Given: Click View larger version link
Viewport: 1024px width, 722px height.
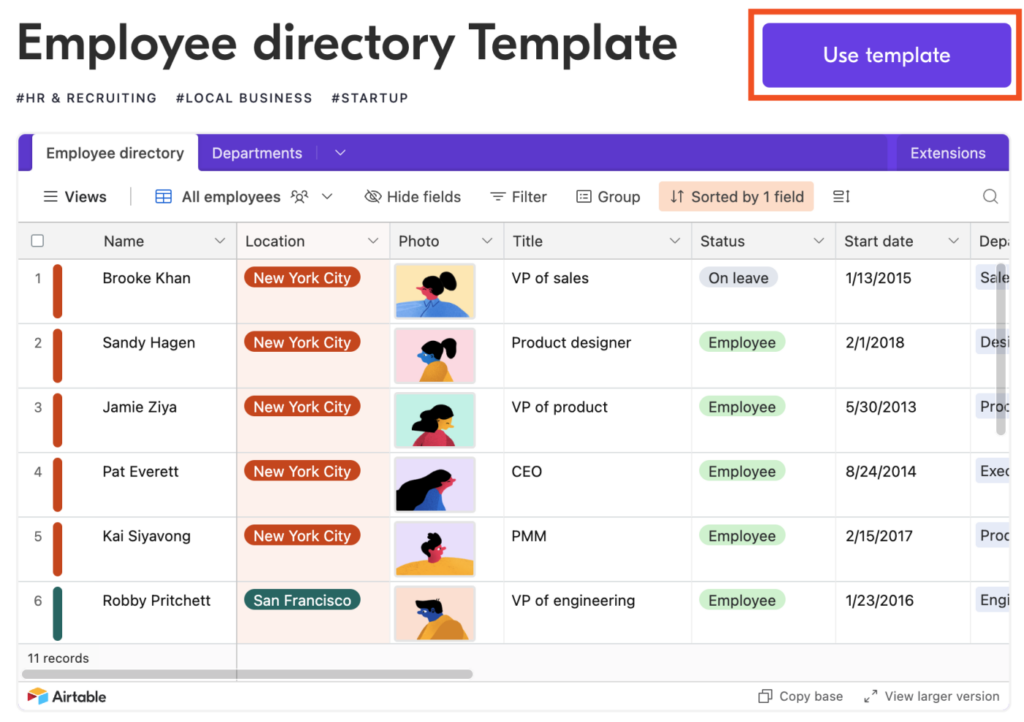Looking at the screenshot, I should coord(931,697).
